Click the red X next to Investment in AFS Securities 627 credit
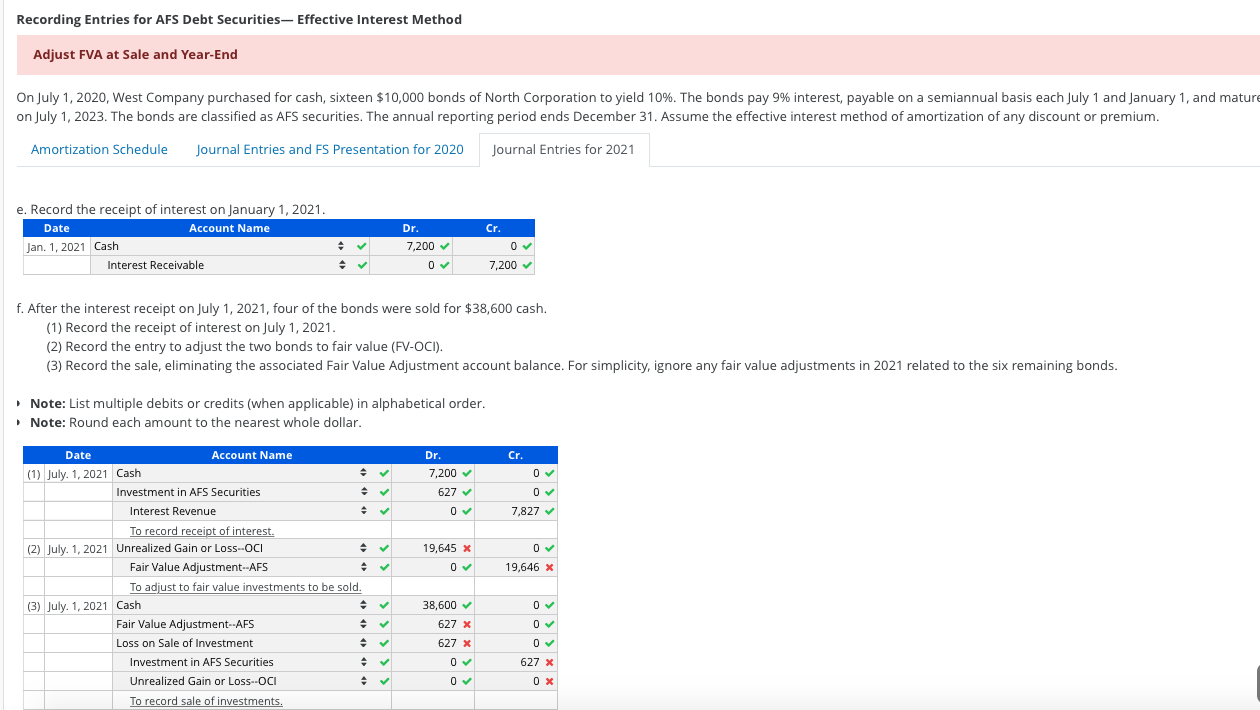Screen dimensions: 1260x710 tap(548, 662)
